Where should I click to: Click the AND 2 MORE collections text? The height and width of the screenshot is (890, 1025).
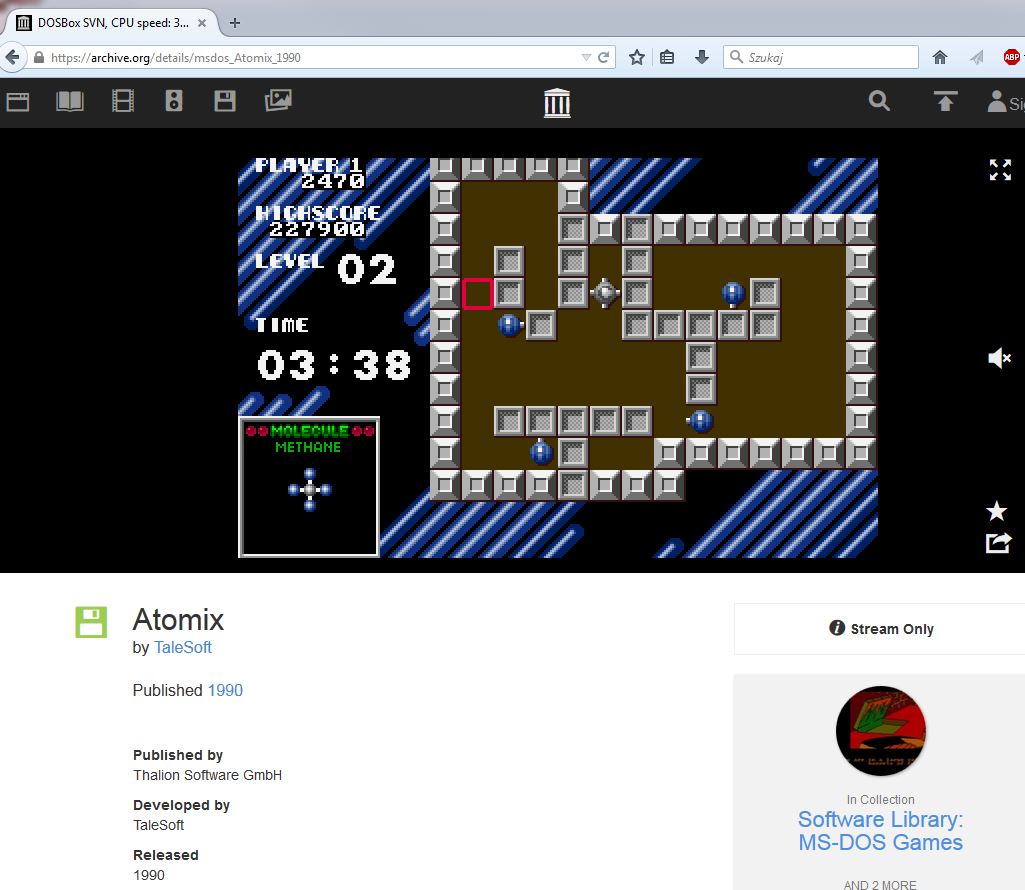(880, 884)
